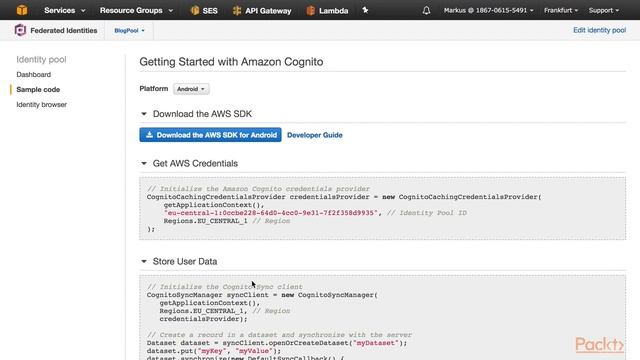The image size is (640, 360).
Task: Click Federated Identities title link
Action: pos(64,31)
